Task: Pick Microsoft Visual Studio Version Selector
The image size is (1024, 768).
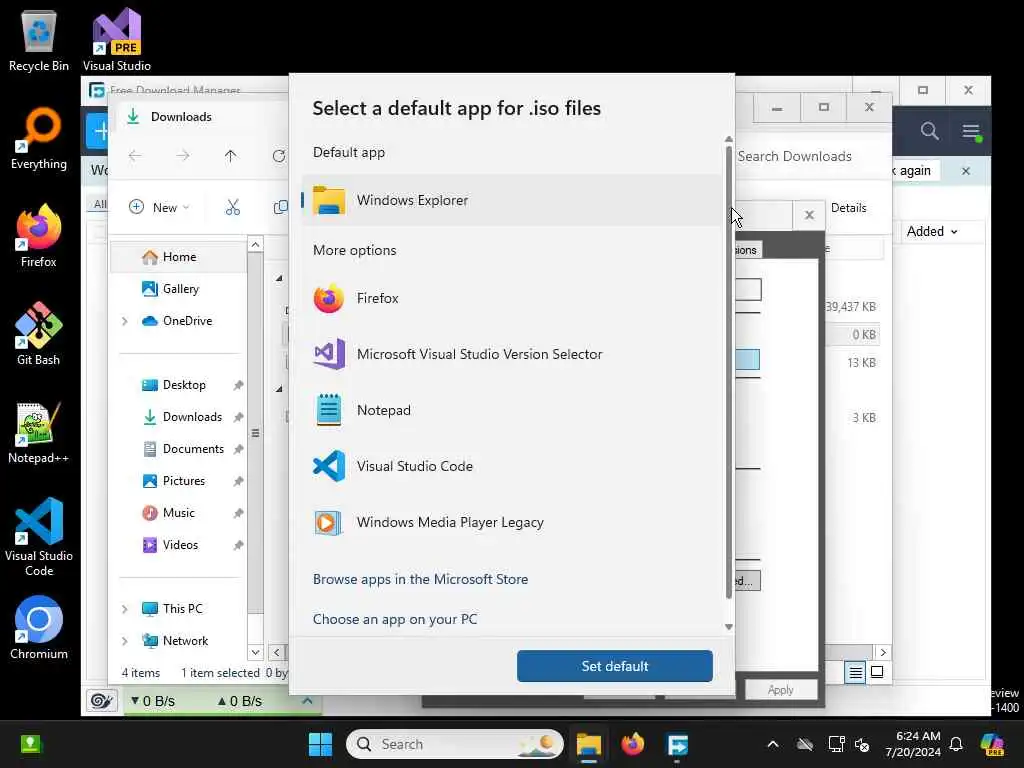Action: tap(511, 354)
